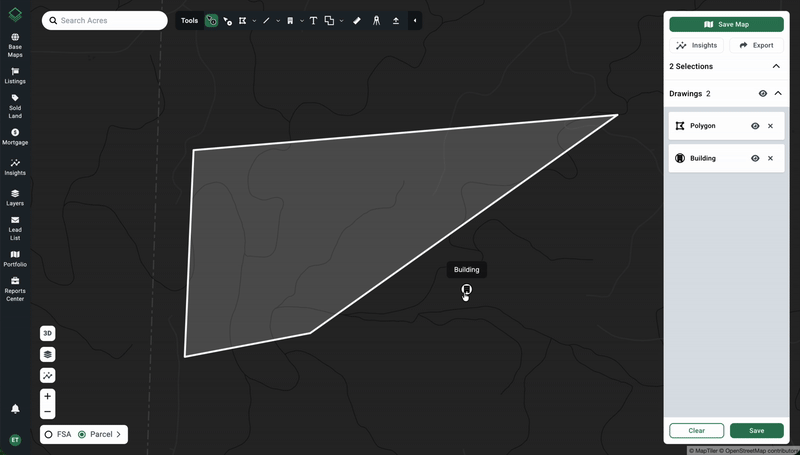The height and width of the screenshot is (455, 800).
Task: Open Base Maps in sidebar
Action: click(x=15, y=46)
